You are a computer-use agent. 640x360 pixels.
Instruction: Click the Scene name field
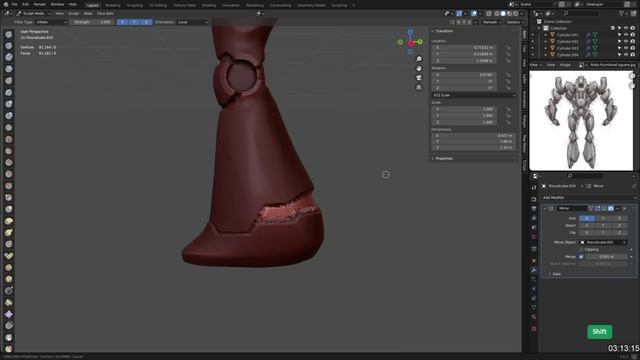[x=536, y=4]
